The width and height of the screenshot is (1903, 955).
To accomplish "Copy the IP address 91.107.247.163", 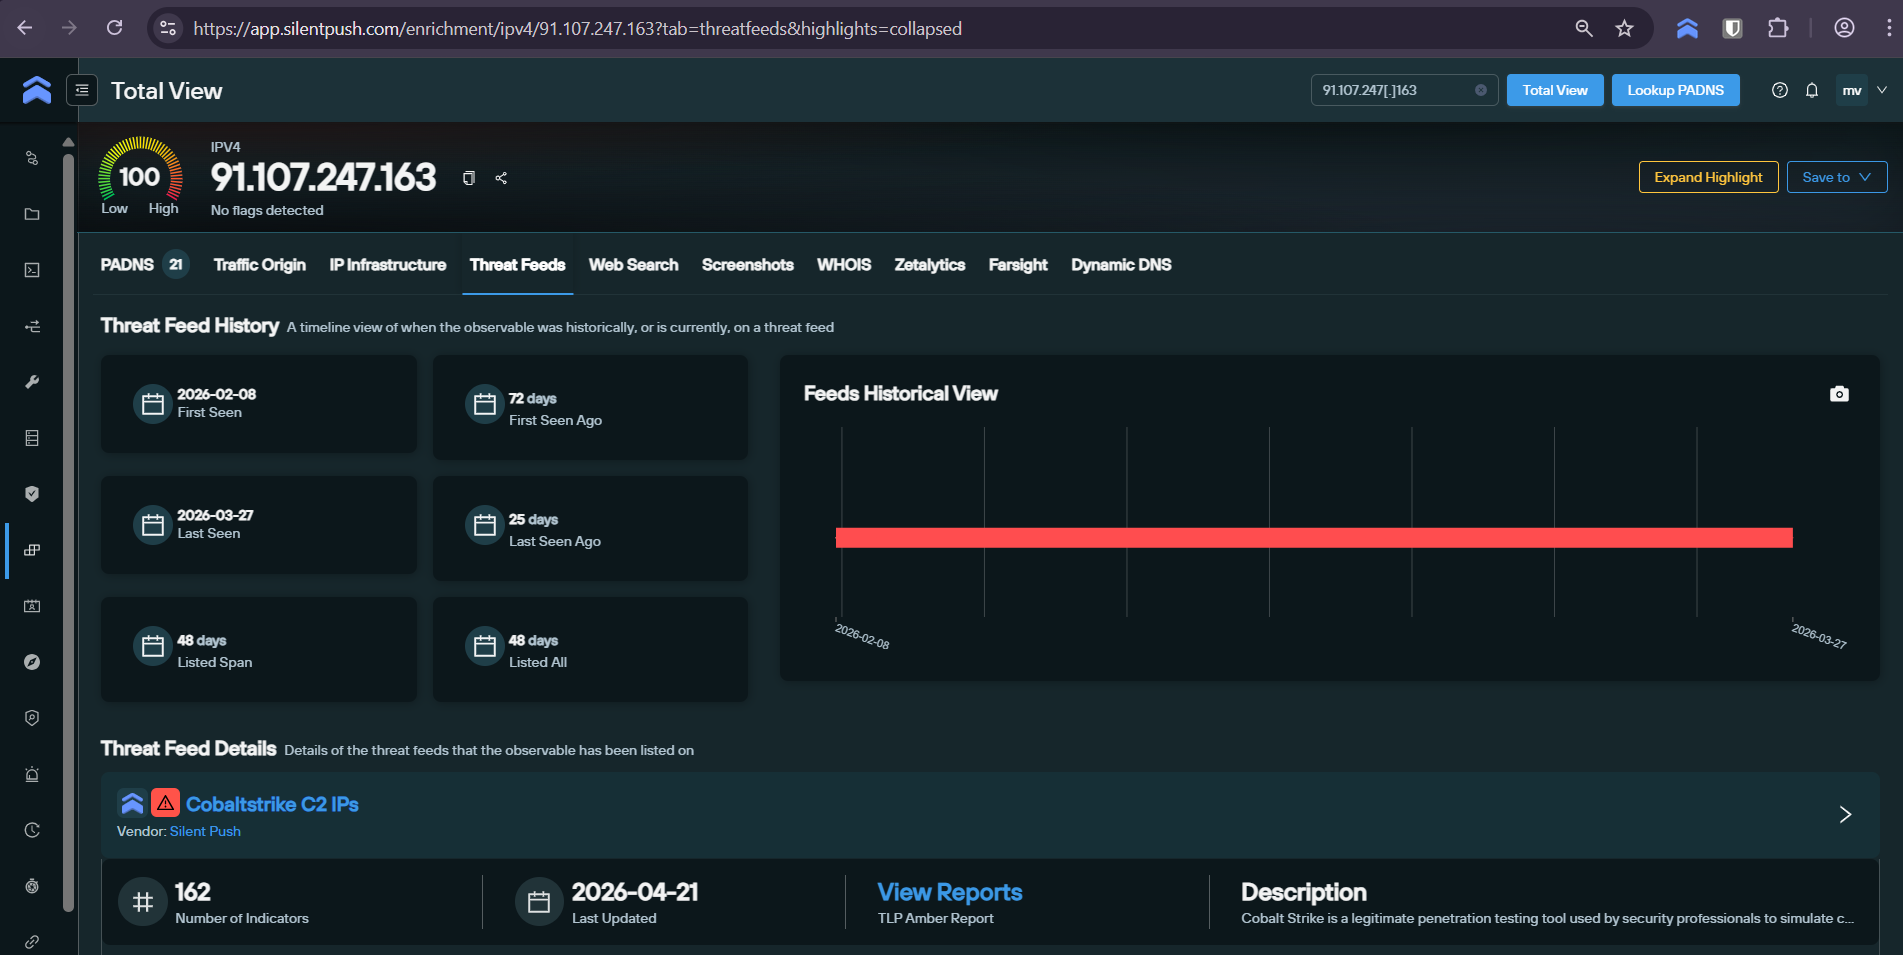I will click(x=468, y=177).
